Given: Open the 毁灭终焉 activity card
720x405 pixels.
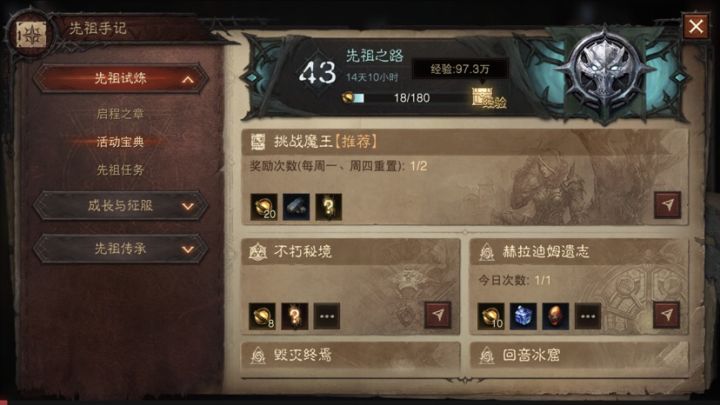Looking at the screenshot, I should tap(351, 355).
